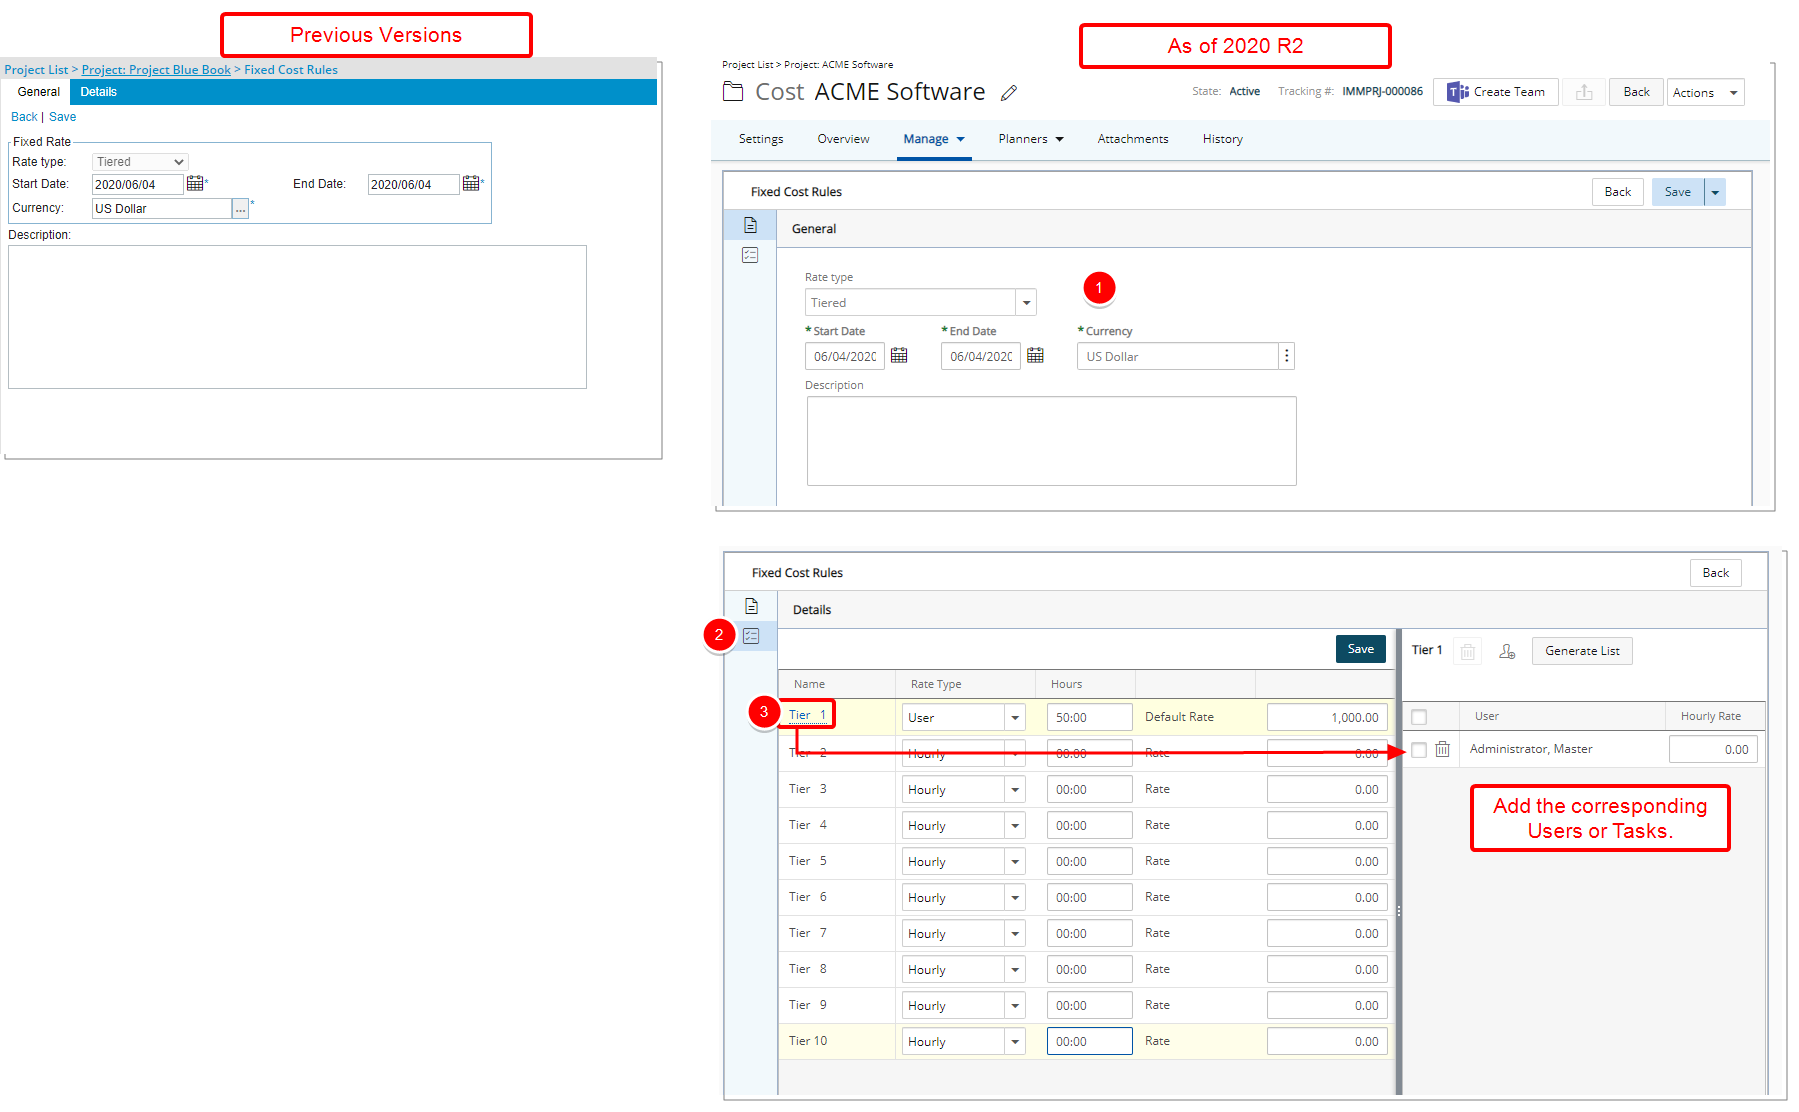
Task: Expand the Save split-button arrow
Action: pos(1715,192)
